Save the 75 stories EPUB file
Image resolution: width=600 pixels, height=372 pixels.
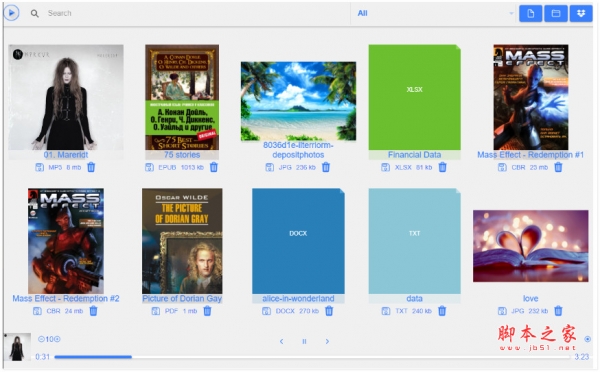[x=149, y=167]
